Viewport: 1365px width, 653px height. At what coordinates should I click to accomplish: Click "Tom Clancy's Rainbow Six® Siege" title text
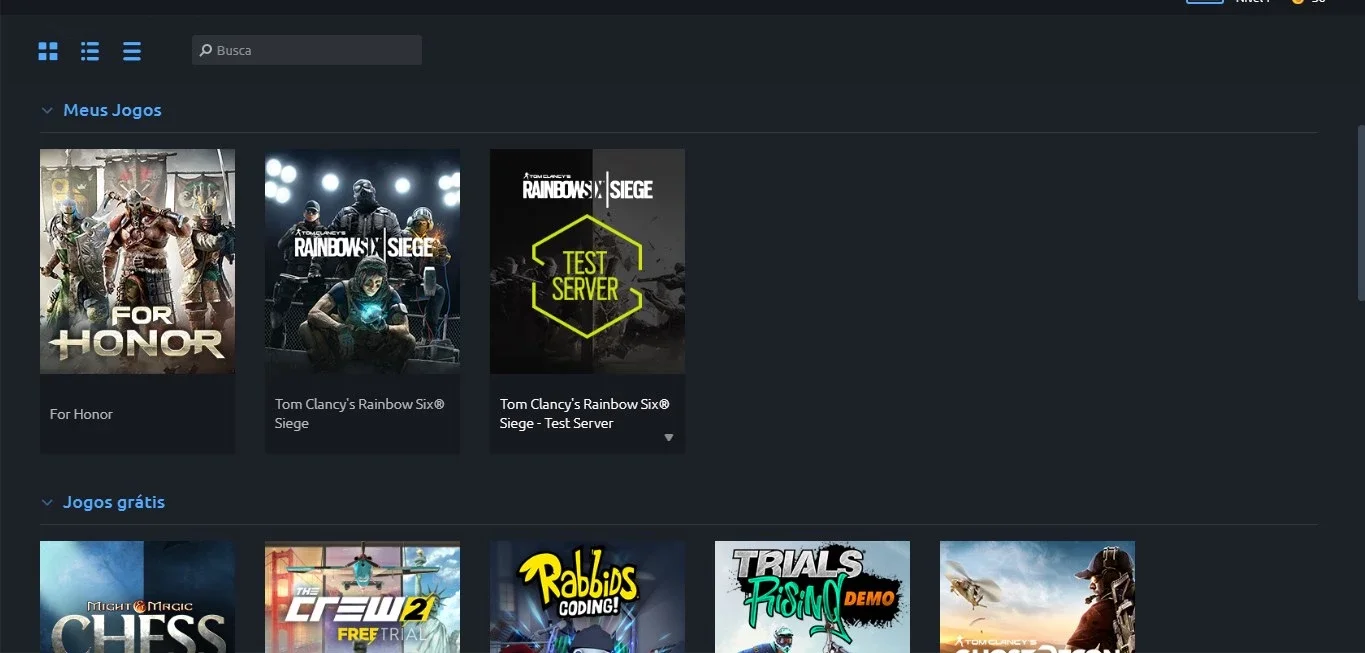[x=360, y=414]
